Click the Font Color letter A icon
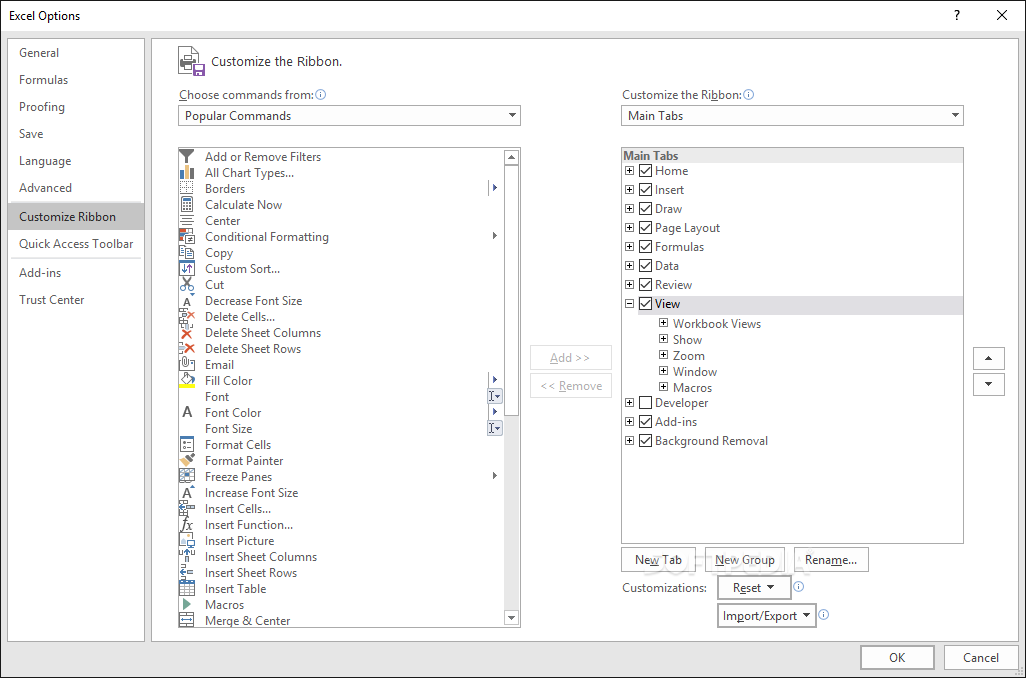 [186, 412]
